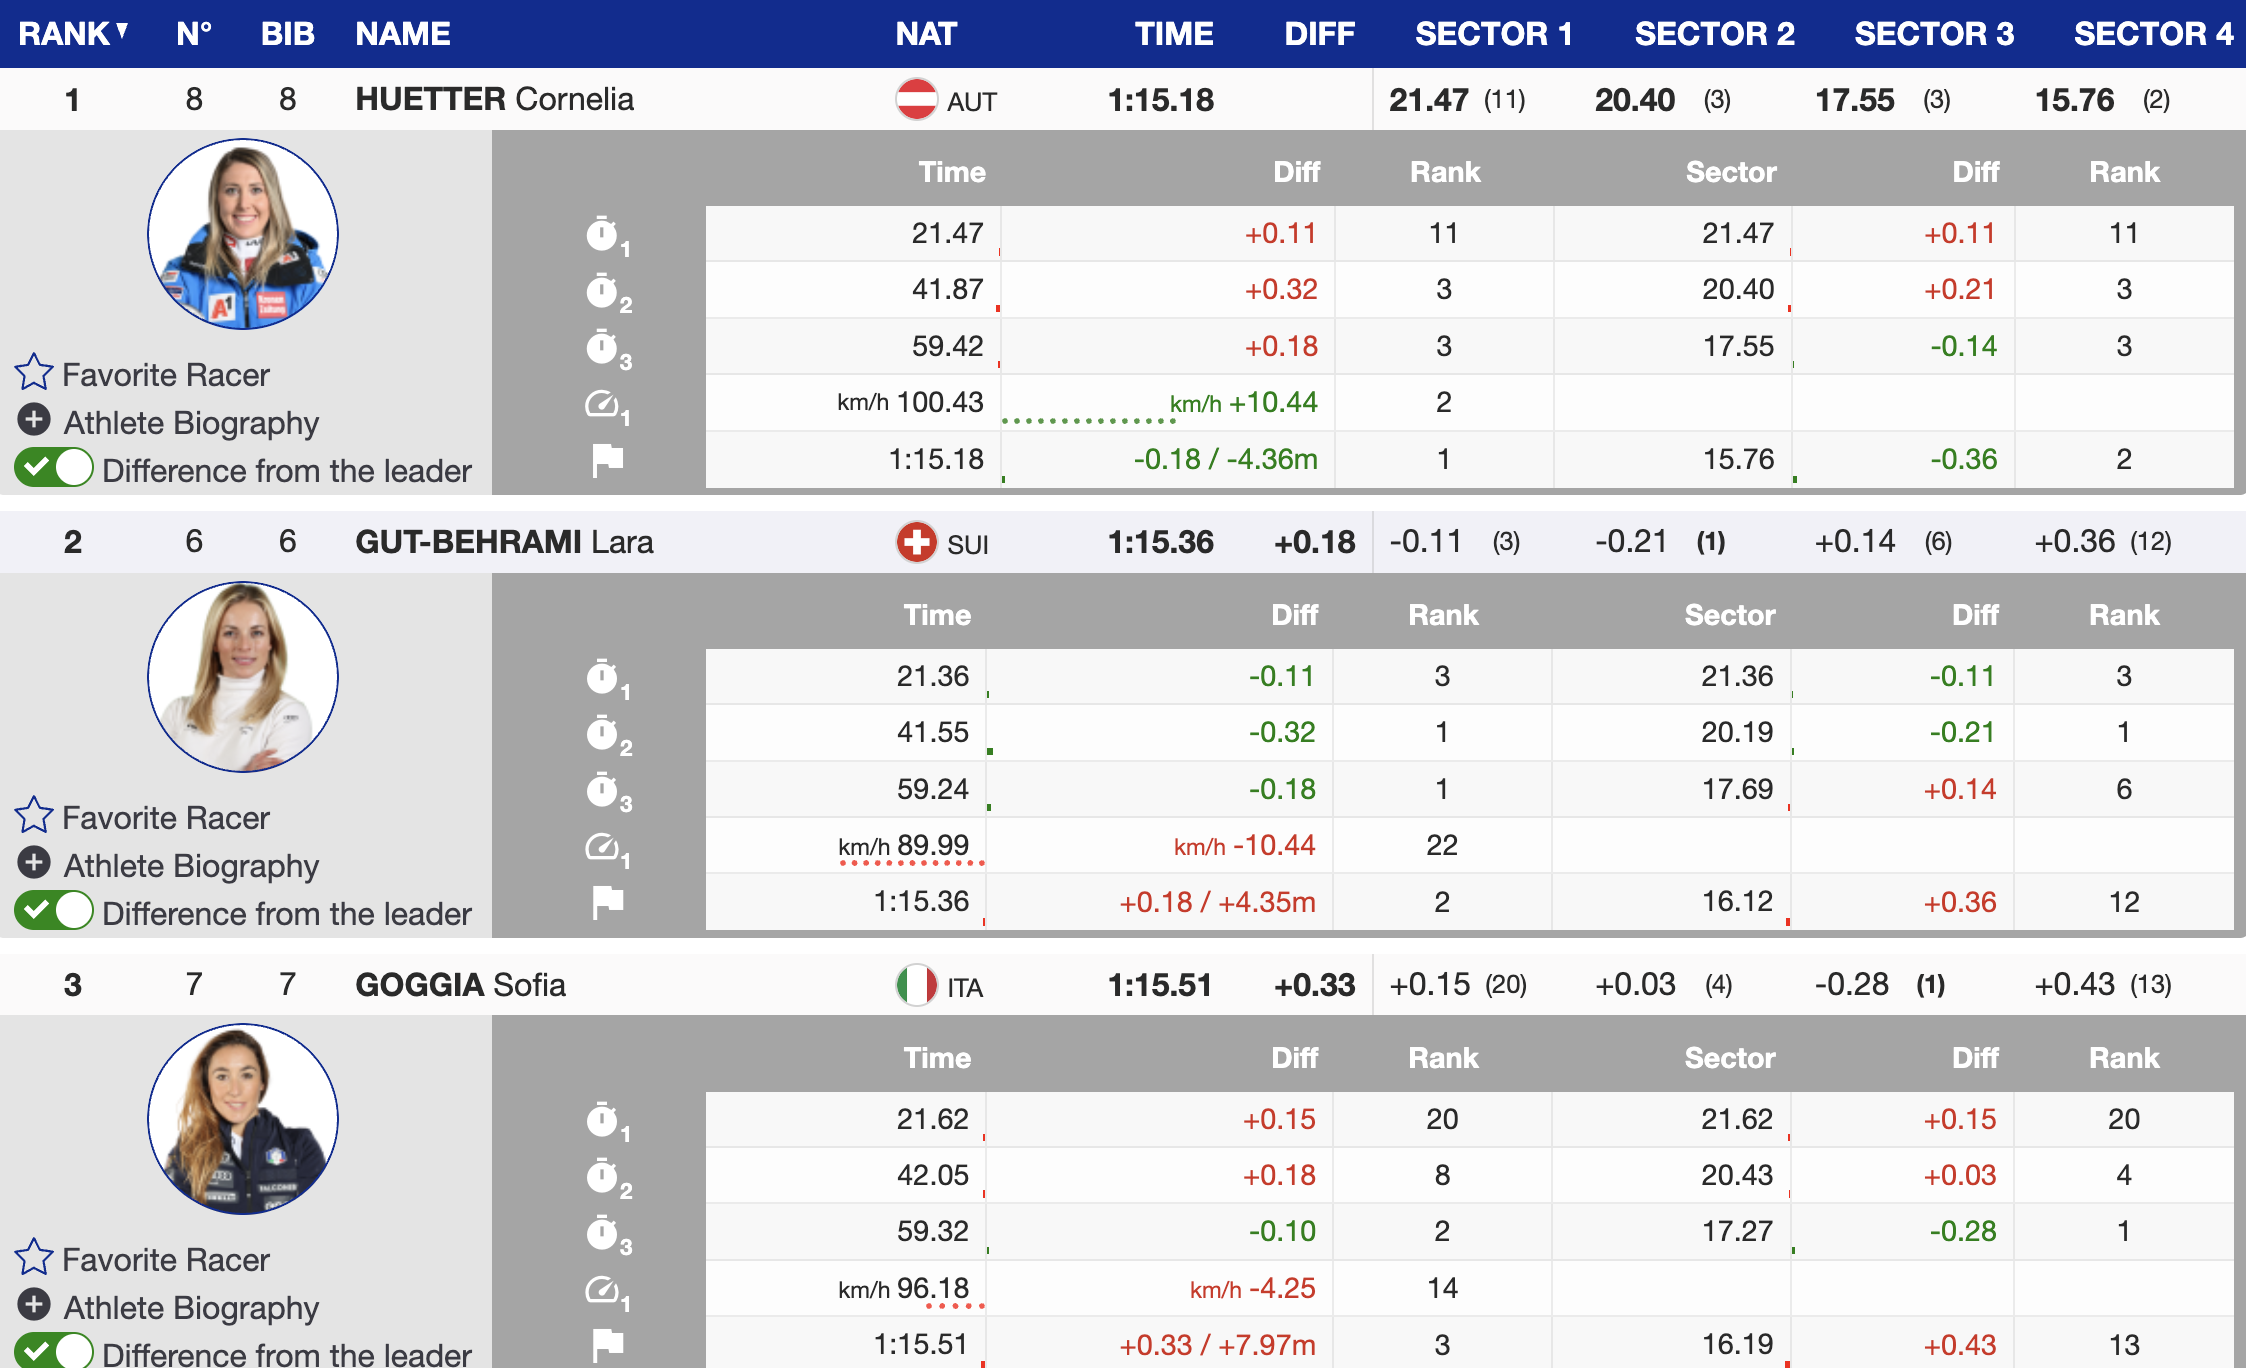The image size is (2246, 1368).
Task: Click the Austria flag icon next to AUT
Action: [x=916, y=99]
